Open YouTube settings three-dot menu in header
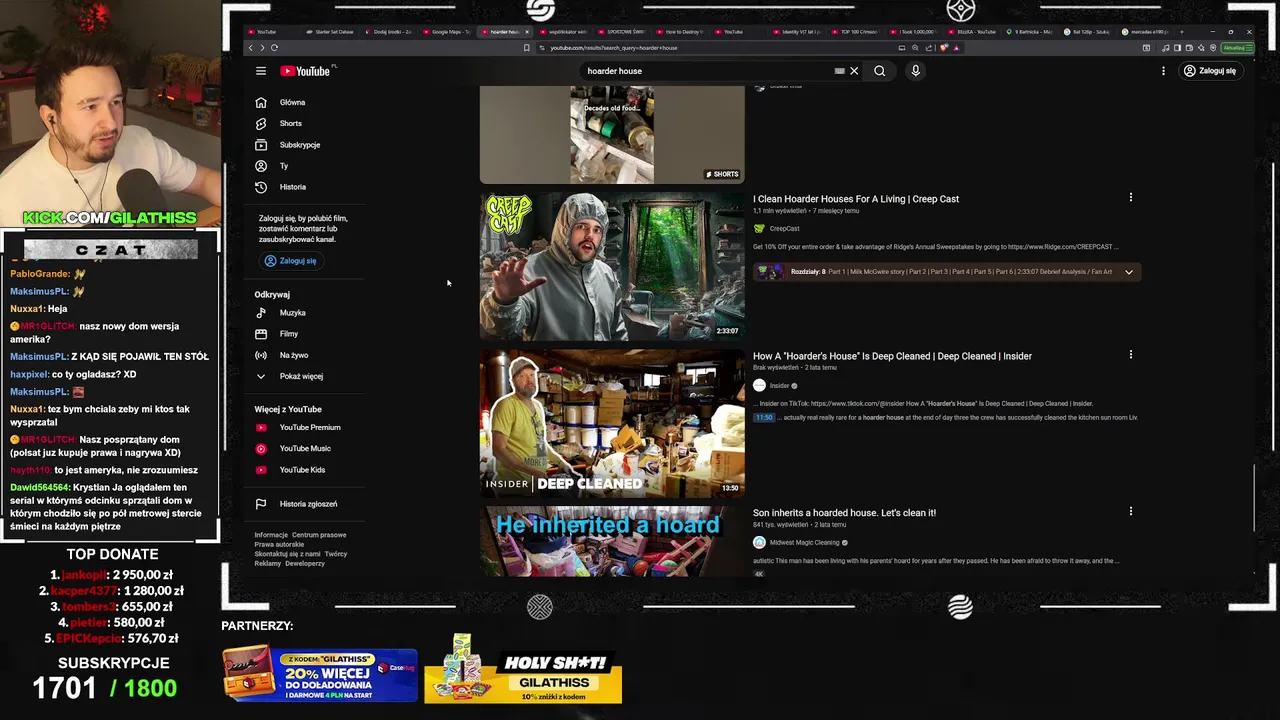Screen dimensions: 1280x720 1163,71
